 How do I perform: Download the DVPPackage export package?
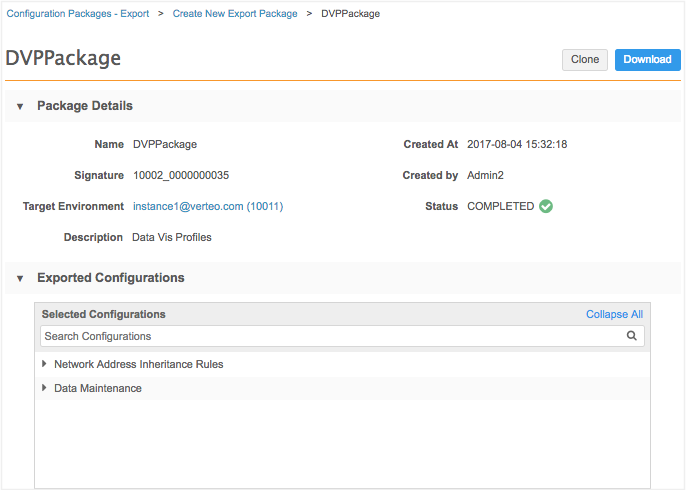click(647, 59)
